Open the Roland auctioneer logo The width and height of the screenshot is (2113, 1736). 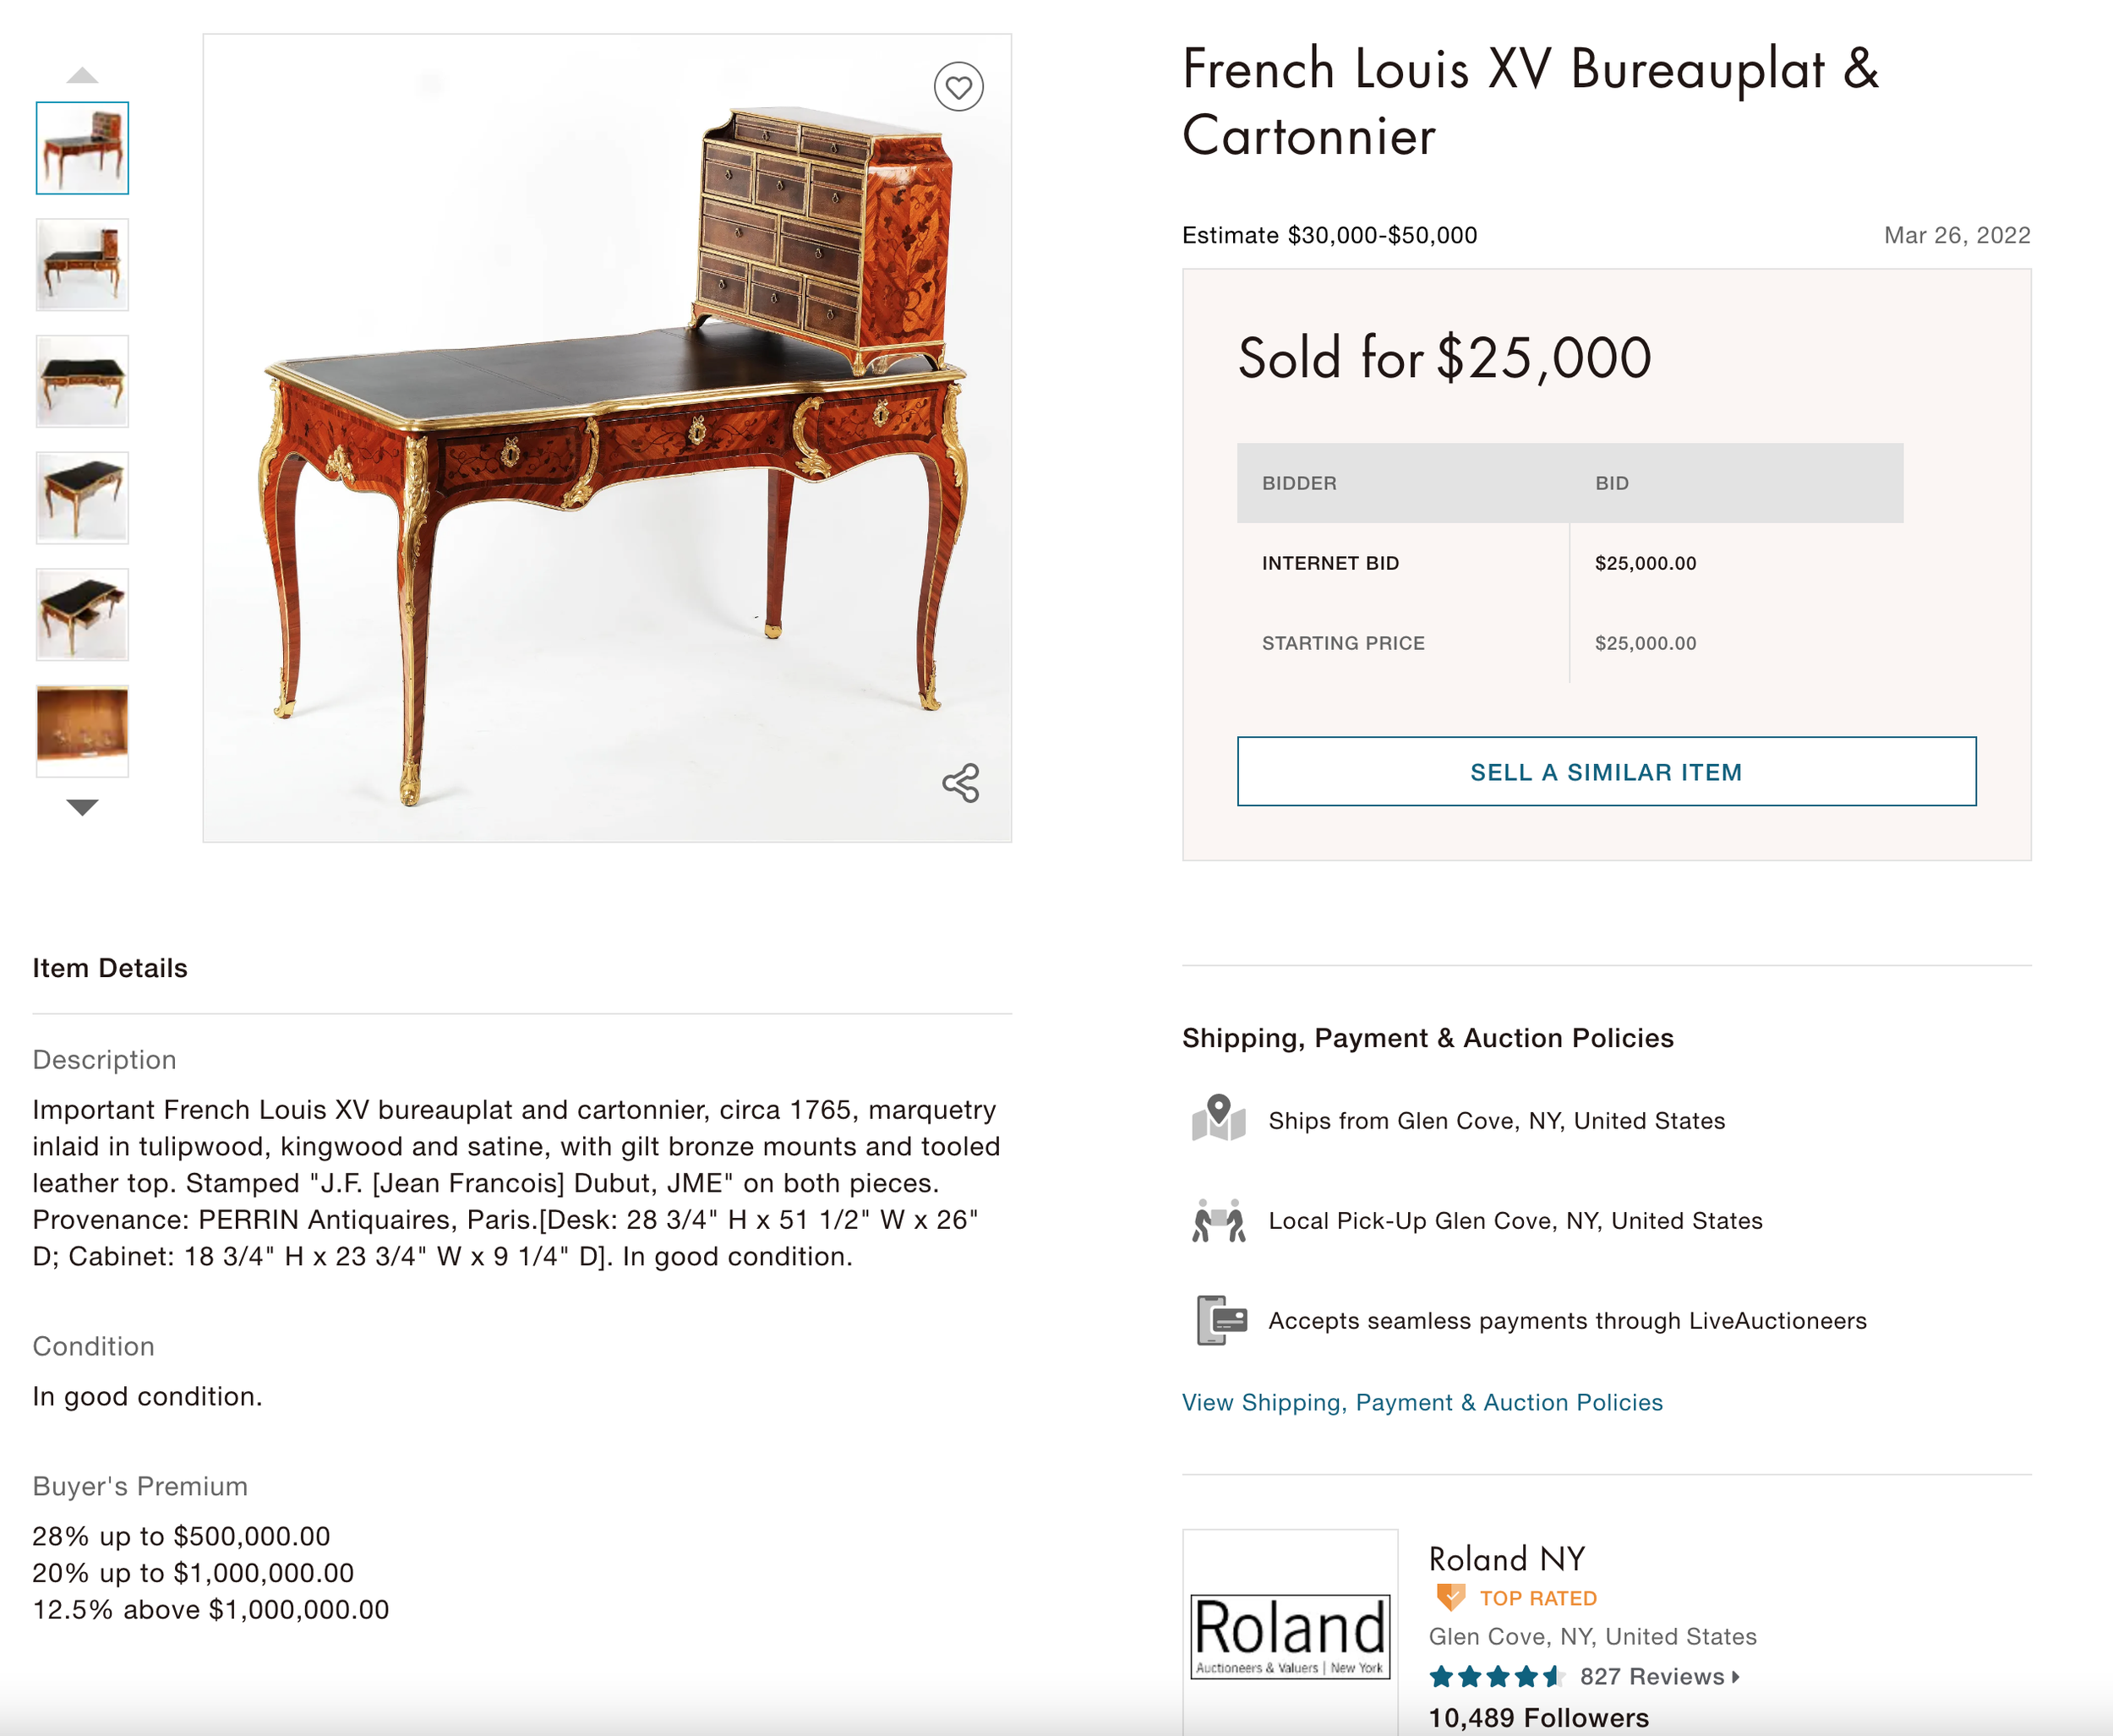coord(1290,1634)
